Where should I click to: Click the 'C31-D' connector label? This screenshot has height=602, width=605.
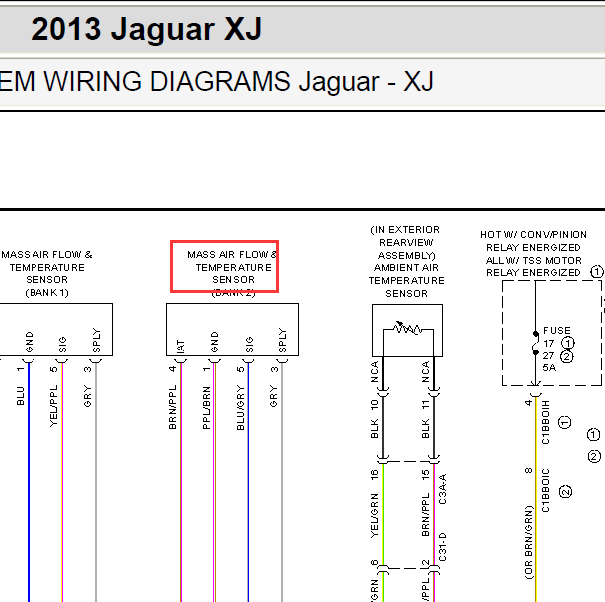[443, 547]
